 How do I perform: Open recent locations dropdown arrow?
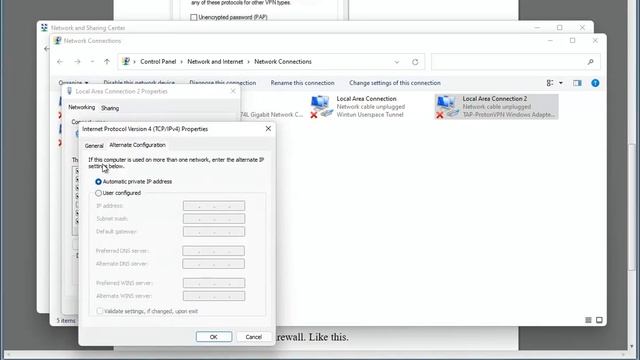click(92, 62)
